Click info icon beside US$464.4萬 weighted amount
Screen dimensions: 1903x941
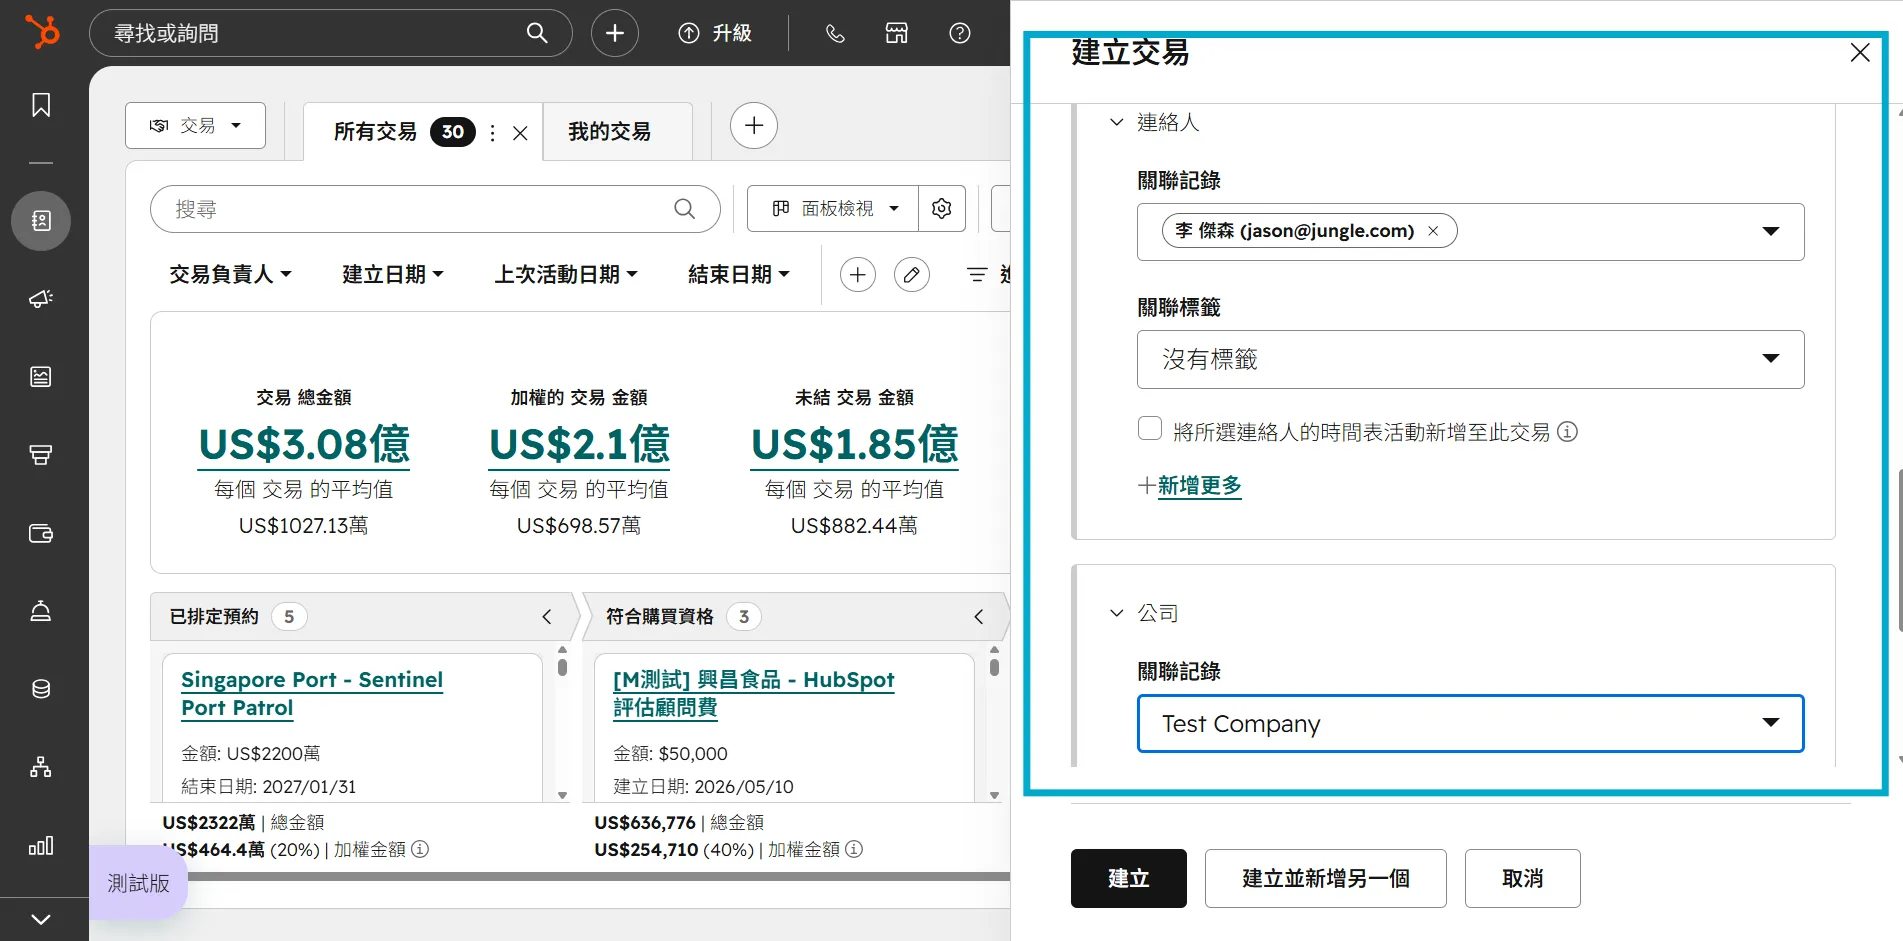click(x=420, y=849)
